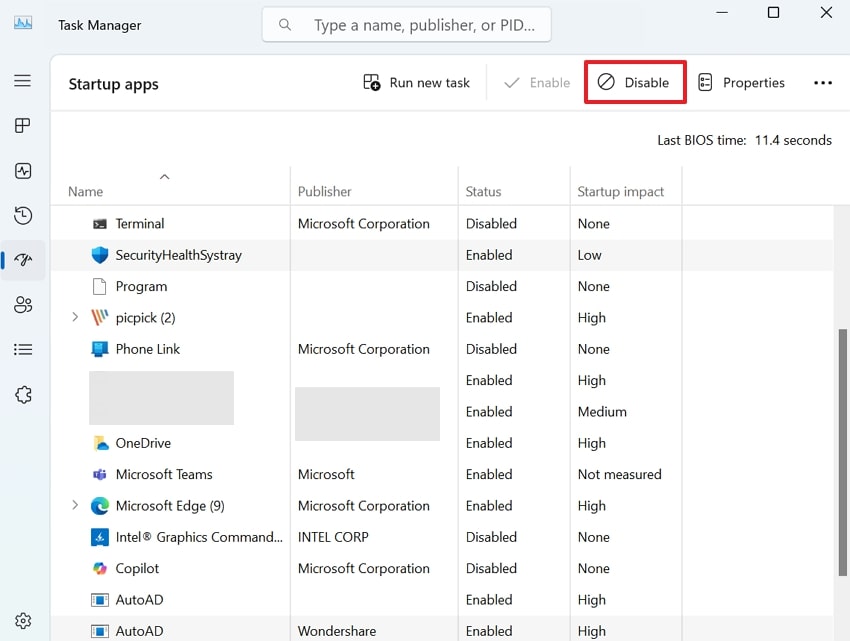Image resolution: width=850 pixels, height=641 pixels.
Task: Select the Copilot entry
Action: pos(137,568)
